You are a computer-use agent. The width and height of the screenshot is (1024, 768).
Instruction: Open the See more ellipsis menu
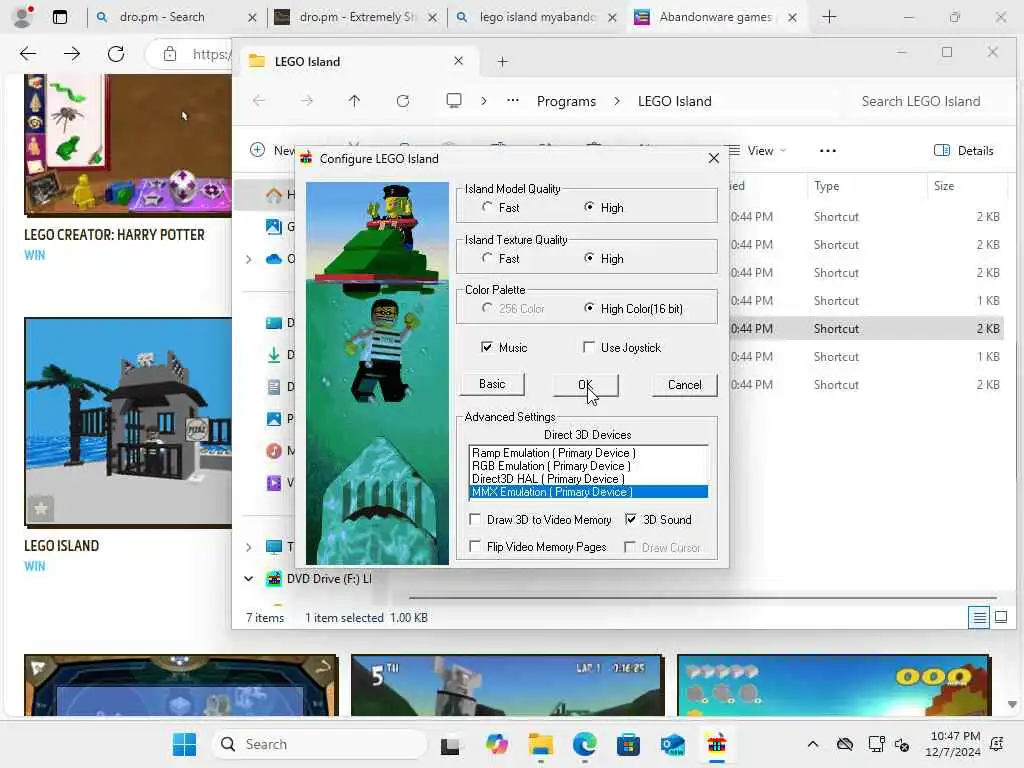coord(827,150)
